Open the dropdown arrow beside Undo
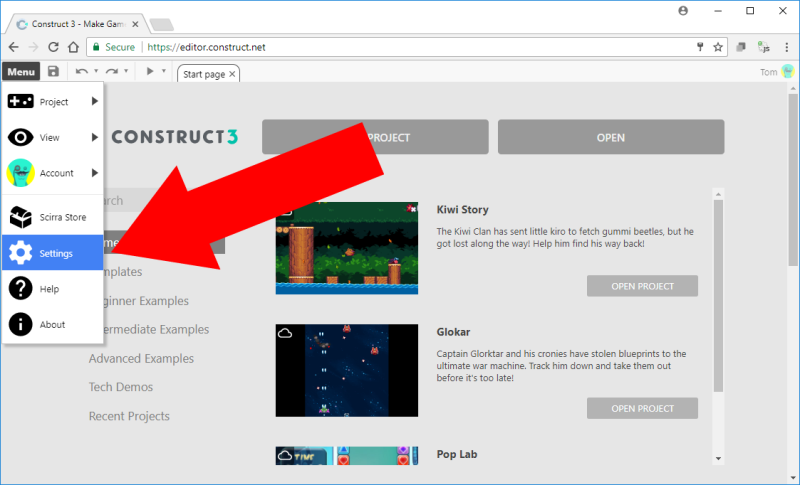This screenshot has height=485, width=800. (x=96, y=72)
